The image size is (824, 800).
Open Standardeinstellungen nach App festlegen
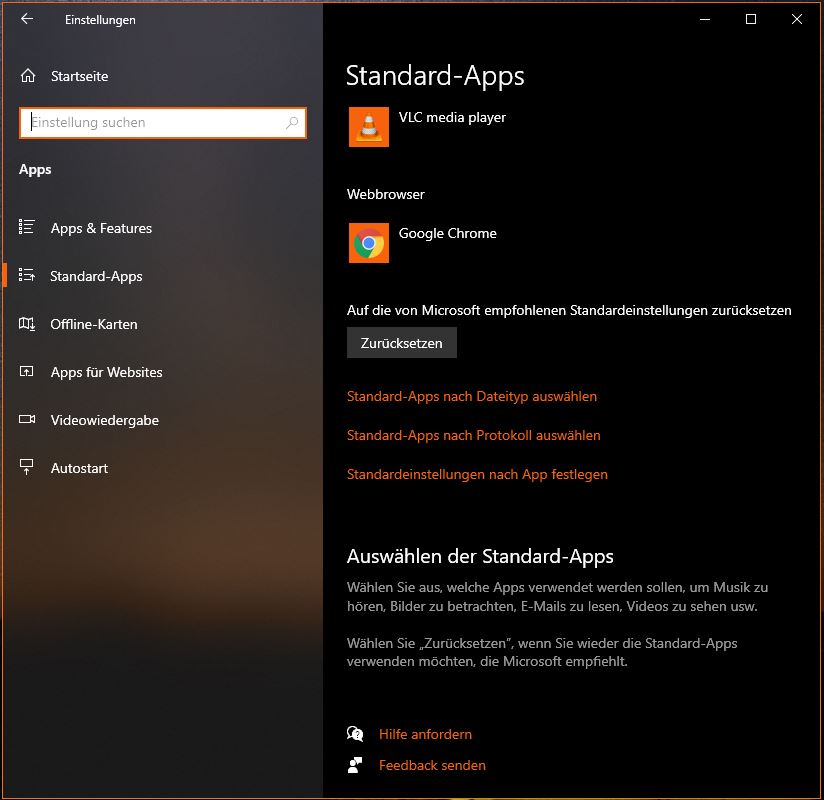477,474
